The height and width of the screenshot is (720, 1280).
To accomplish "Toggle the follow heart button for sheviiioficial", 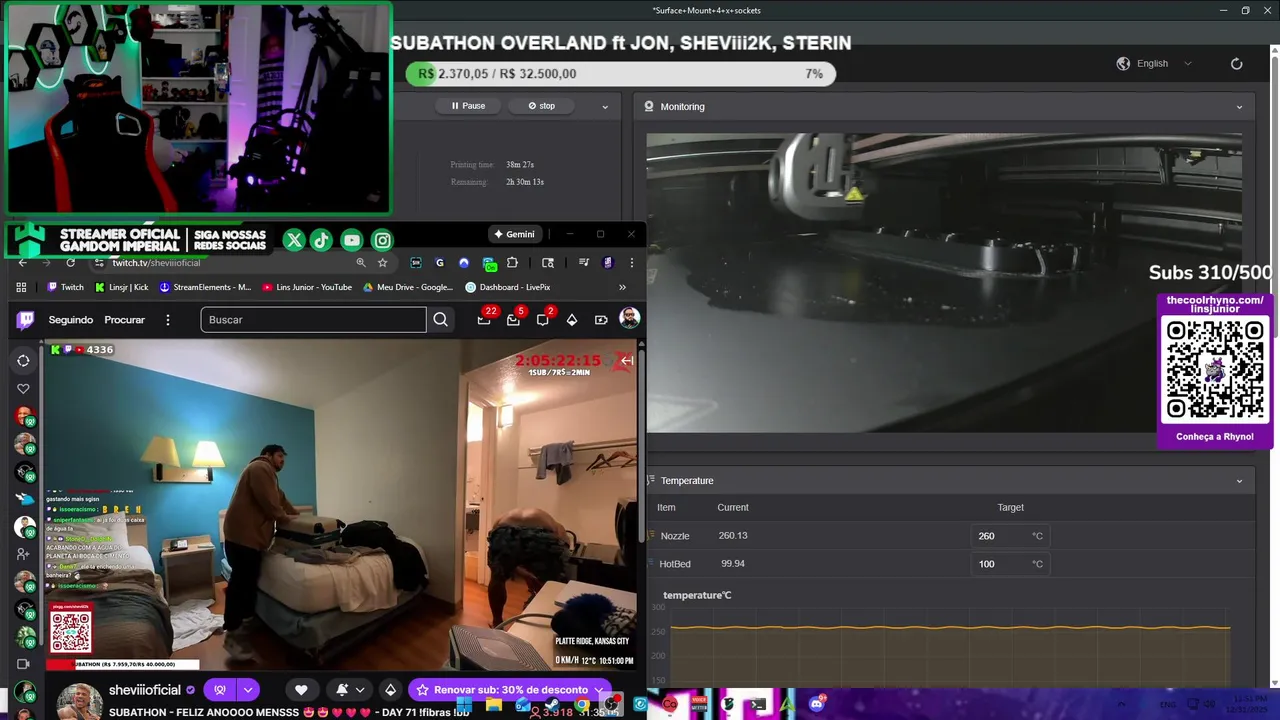I will tap(301, 690).
